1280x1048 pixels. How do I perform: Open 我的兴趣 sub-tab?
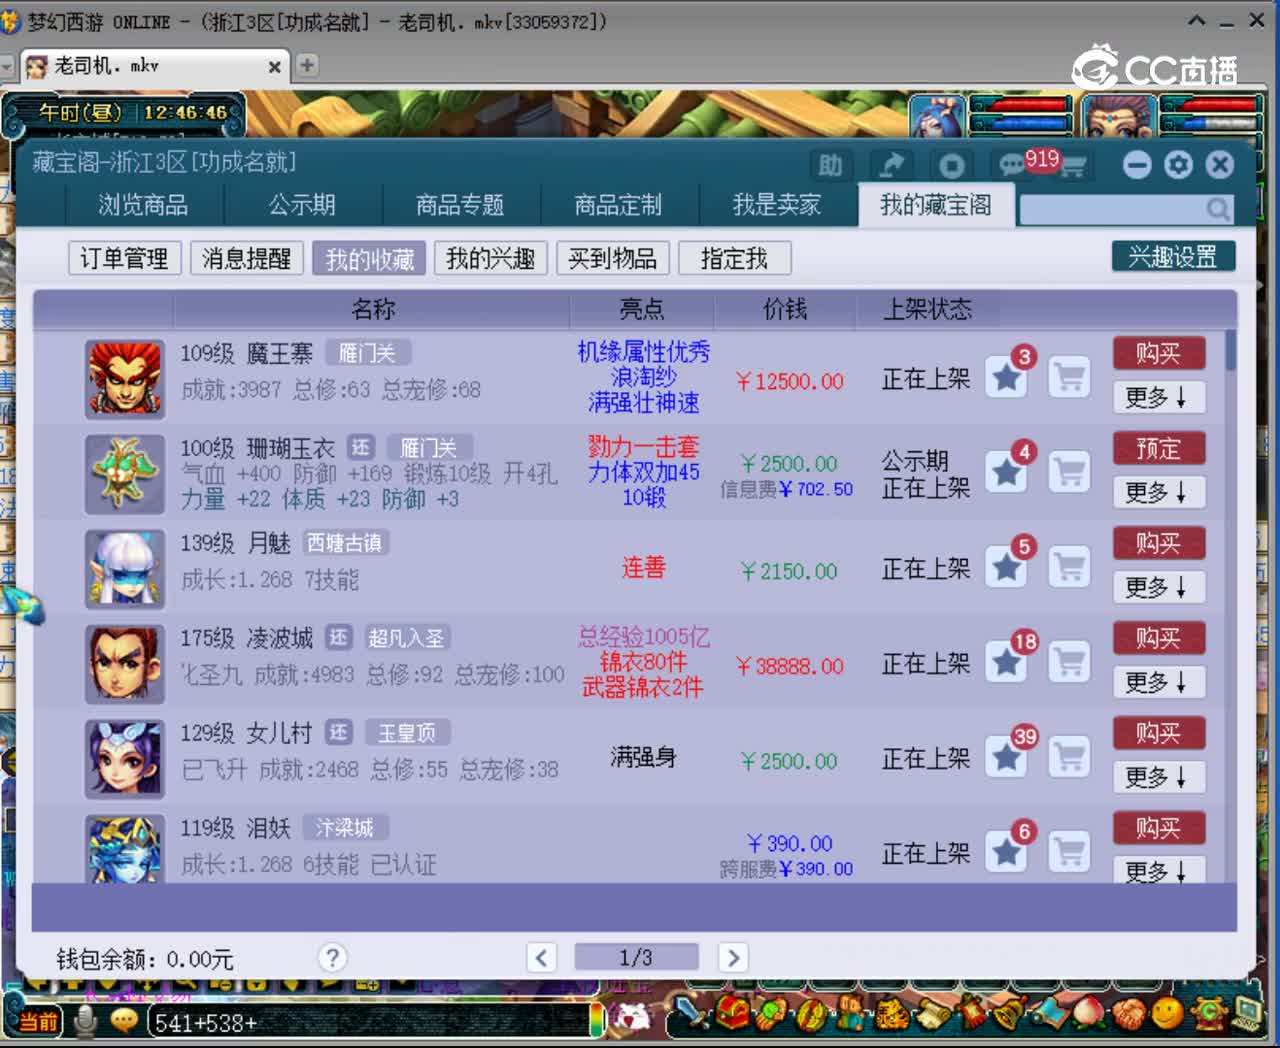click(490, 258)
